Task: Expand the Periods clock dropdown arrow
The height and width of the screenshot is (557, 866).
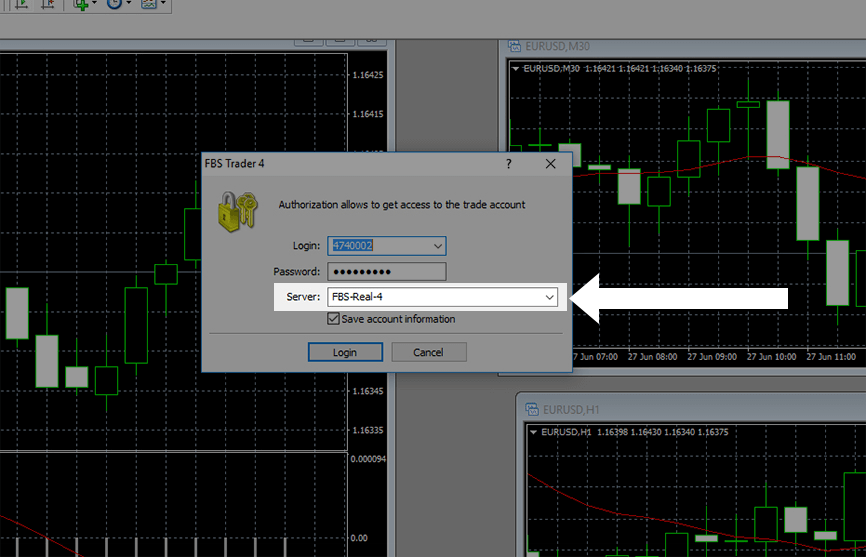Action: click(x=129, y=4)
